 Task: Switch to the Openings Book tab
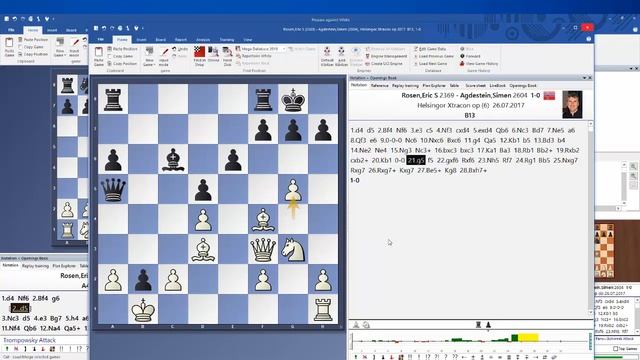click(523, 86)
